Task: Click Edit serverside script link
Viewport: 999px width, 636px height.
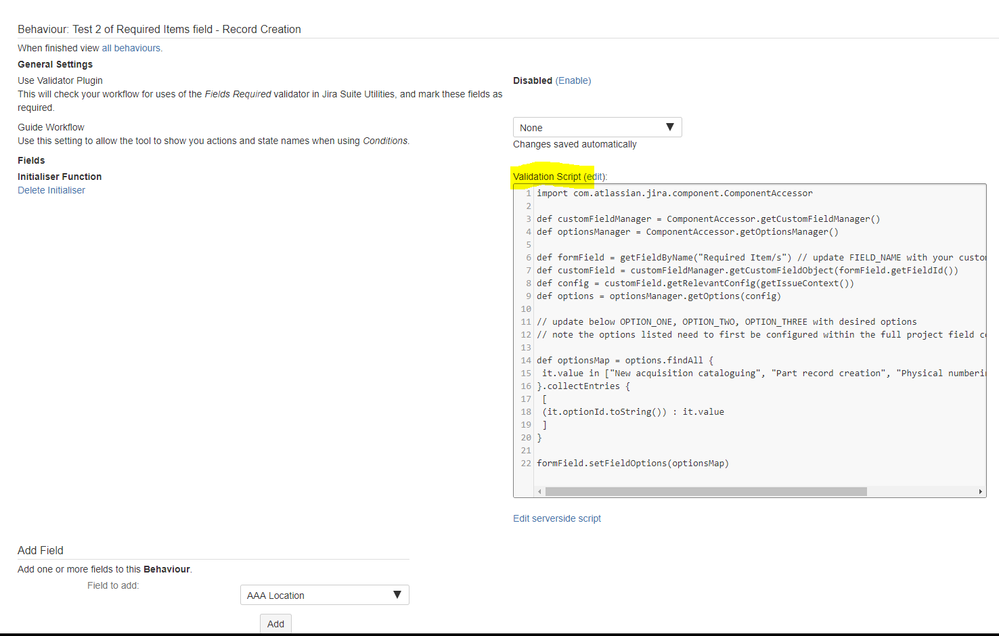Action: pyautogui.click(x=557, y=518)
